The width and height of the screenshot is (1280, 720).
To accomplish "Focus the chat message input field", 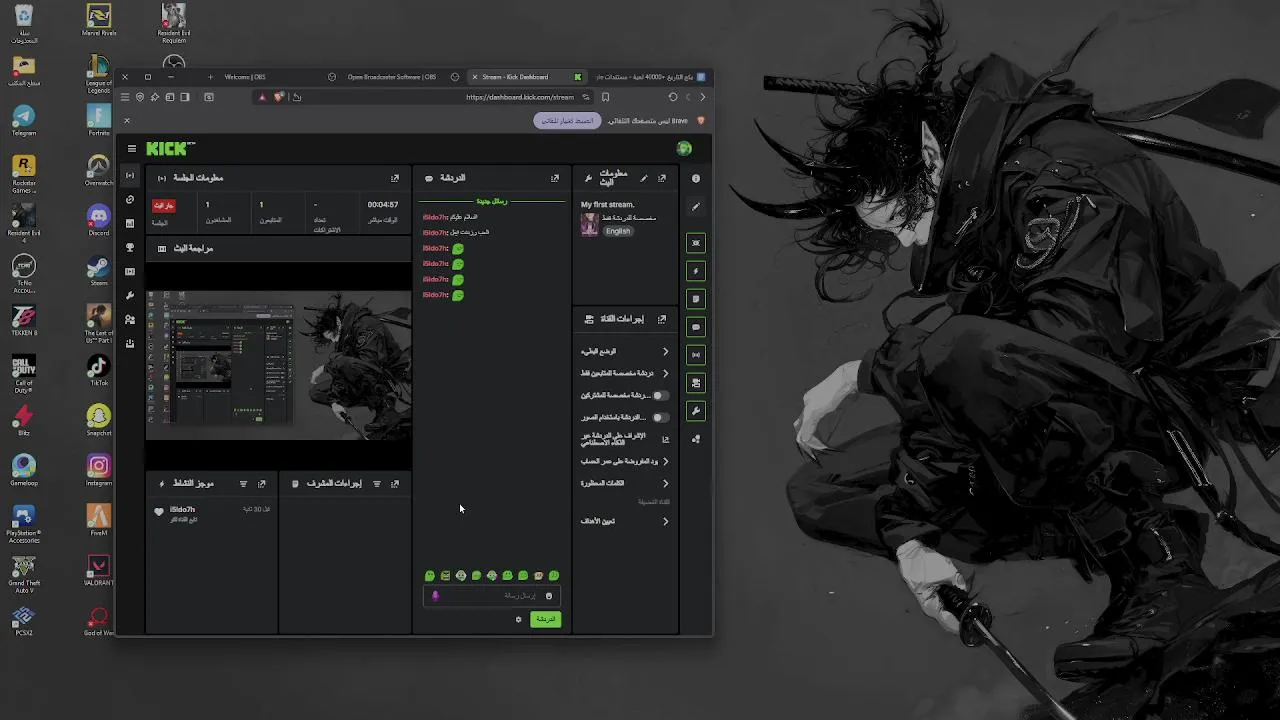I will point(491,596).
